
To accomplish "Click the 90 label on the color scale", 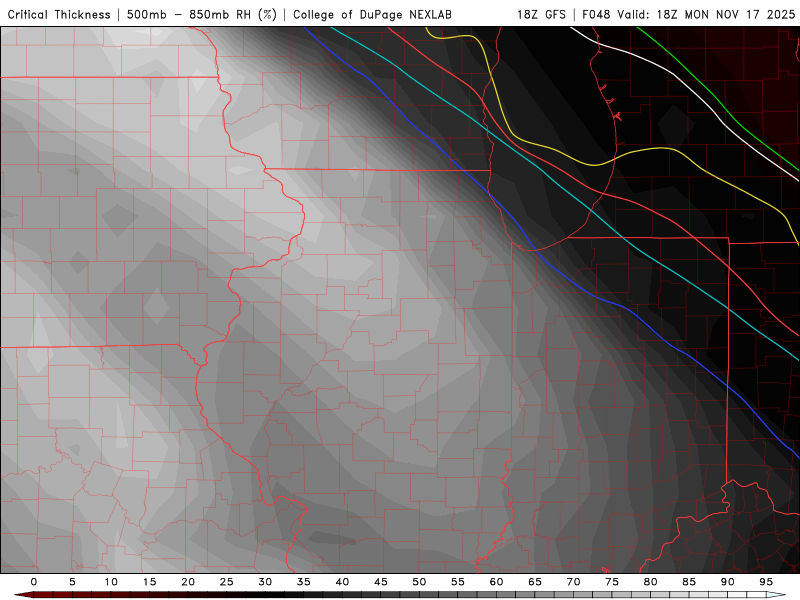I will pyautogui.click(x=728, y=582).
